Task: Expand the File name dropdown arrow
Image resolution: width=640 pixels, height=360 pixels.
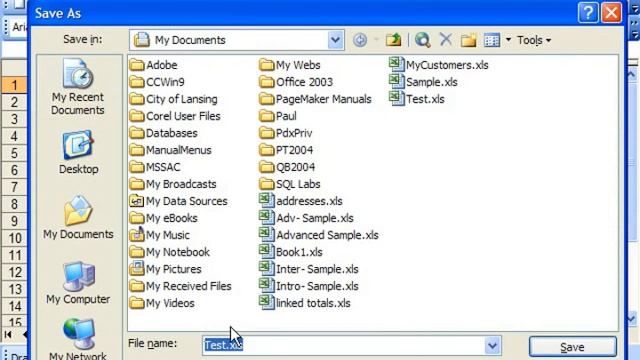Action: point(492,346)
